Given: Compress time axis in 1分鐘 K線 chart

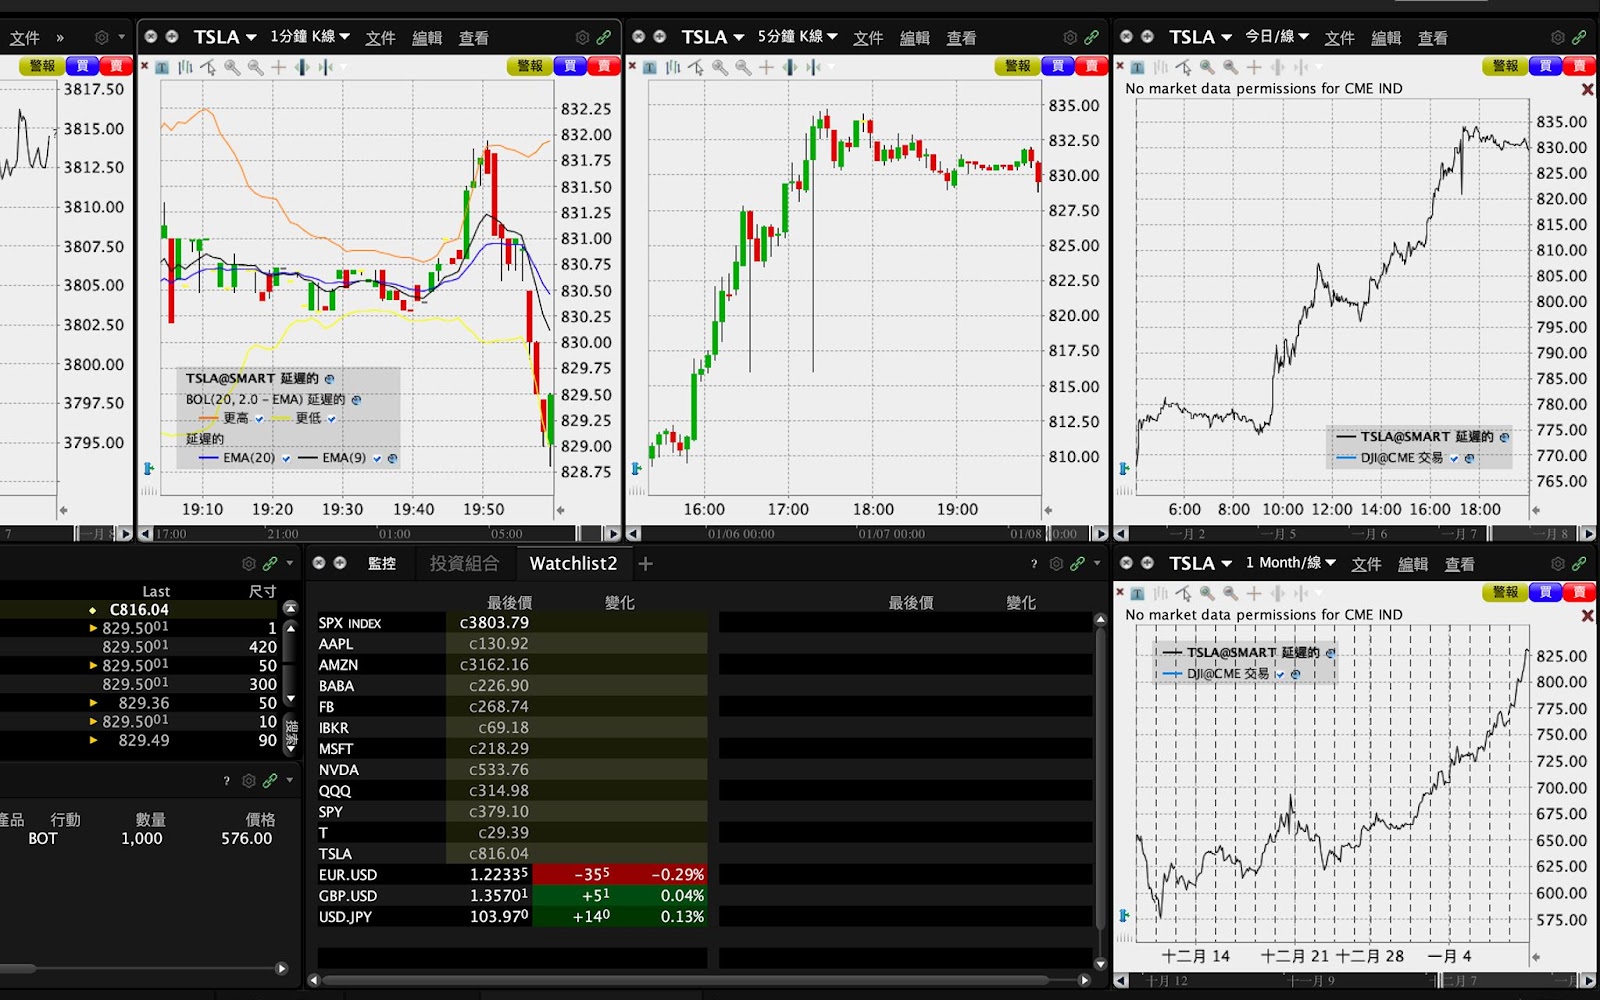Looking at the screenshot, I should pyautogui.click(x=326, y=67).
